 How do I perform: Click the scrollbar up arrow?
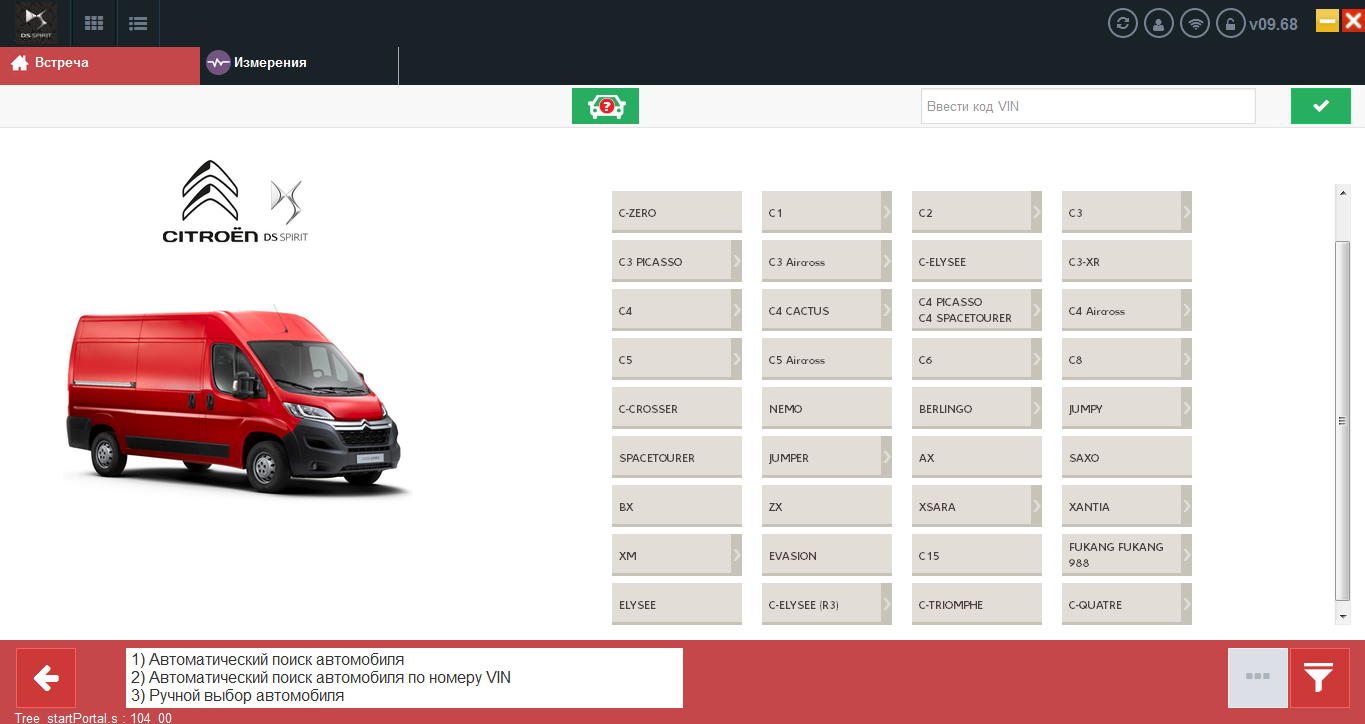[x=1343, y=192]
